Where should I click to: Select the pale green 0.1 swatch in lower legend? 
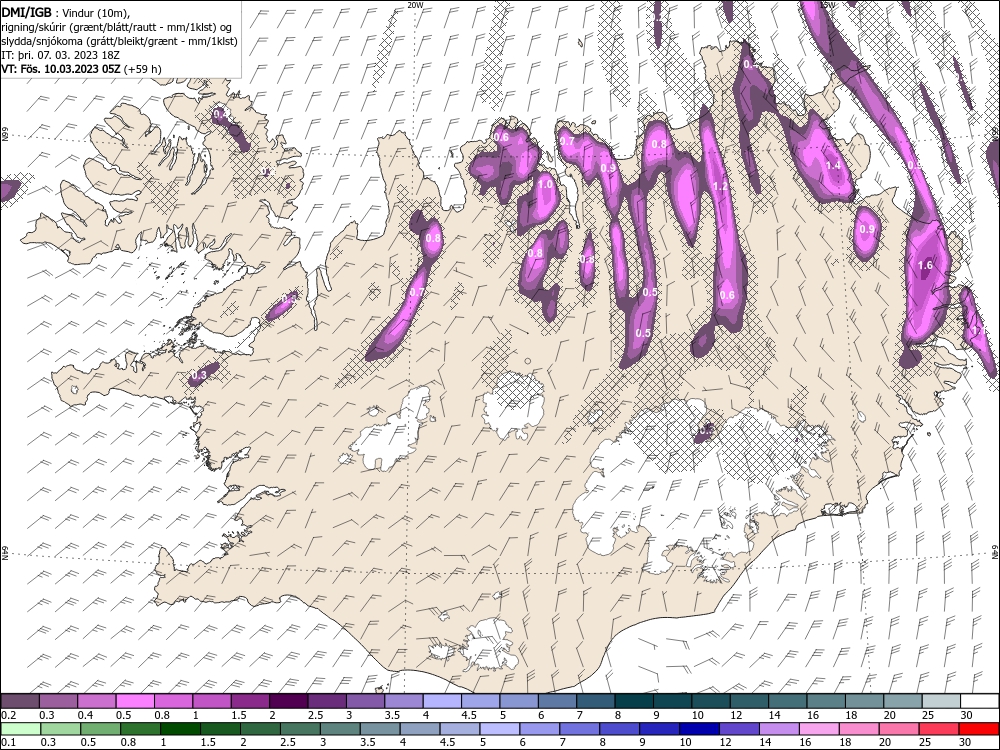click(20, 729)
